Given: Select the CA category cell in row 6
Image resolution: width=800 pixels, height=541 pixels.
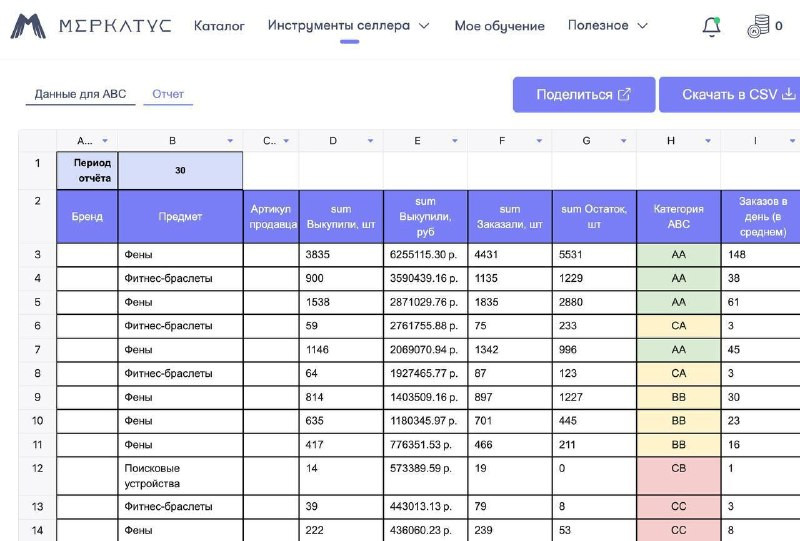Looking at the screenshot, I should tap(679, 326).
